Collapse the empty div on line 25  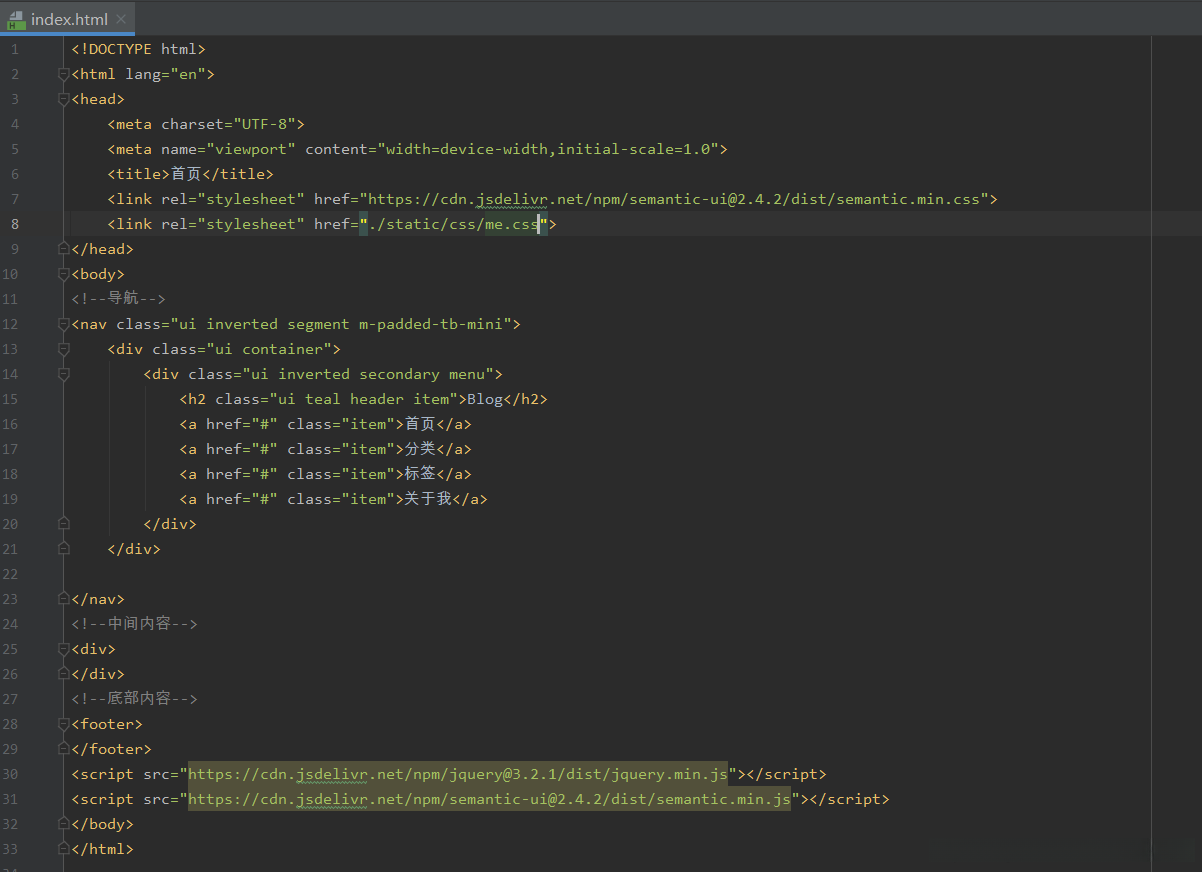64,649
